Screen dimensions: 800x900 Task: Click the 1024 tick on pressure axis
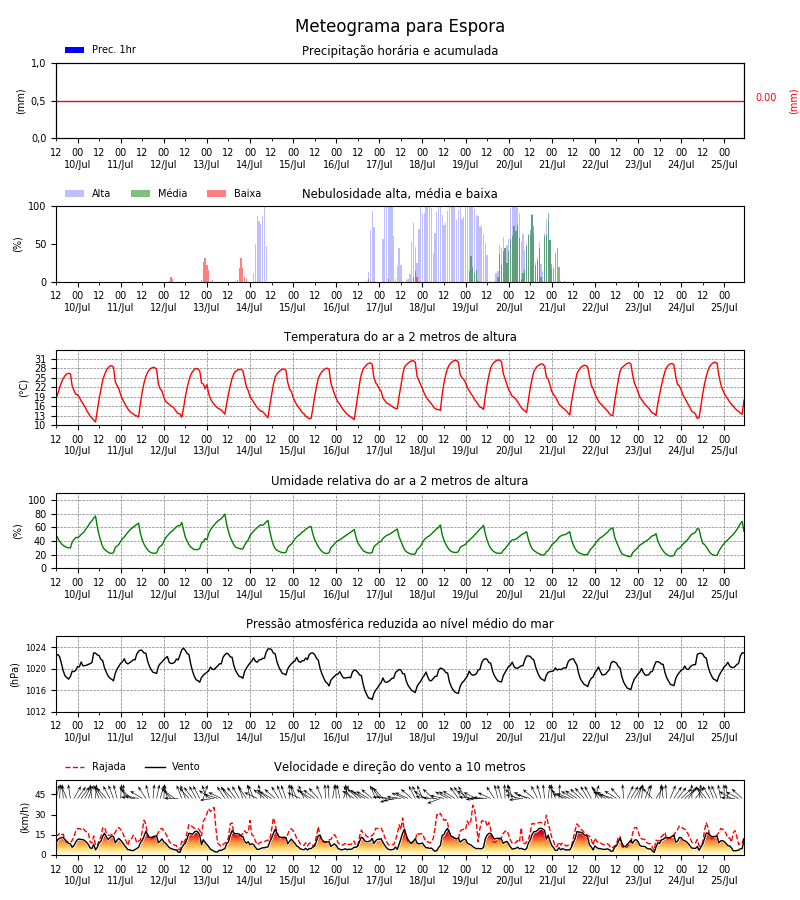36,648
